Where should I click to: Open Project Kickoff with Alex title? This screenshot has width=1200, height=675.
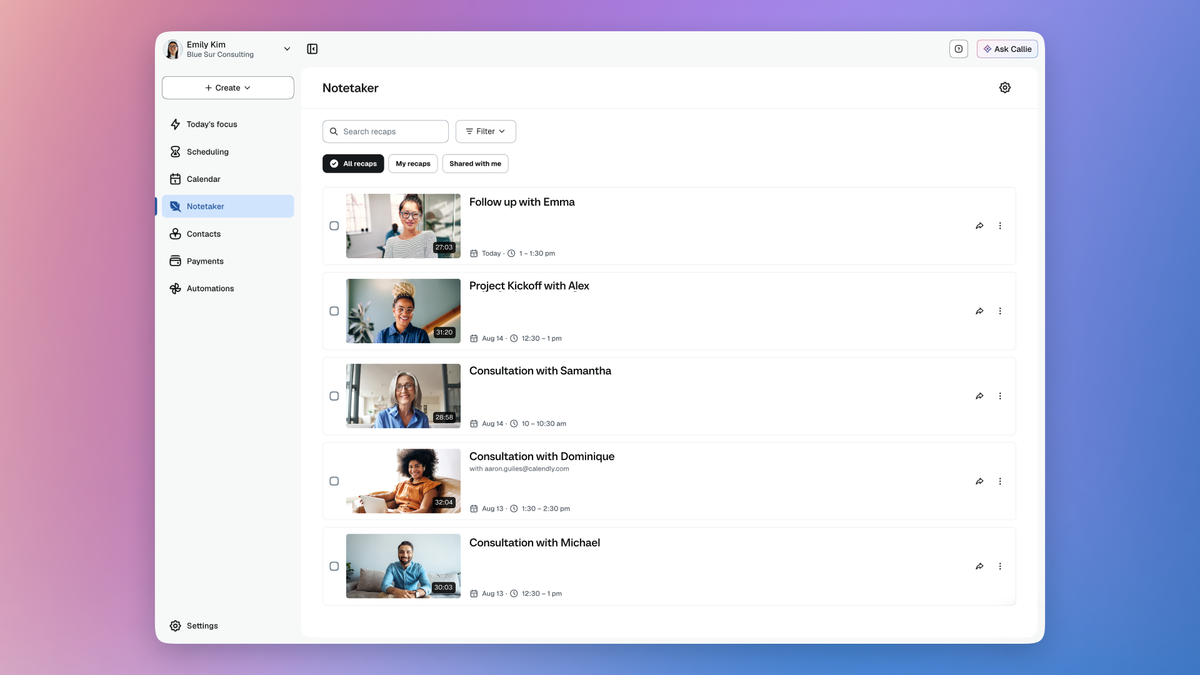coord(529,286)
